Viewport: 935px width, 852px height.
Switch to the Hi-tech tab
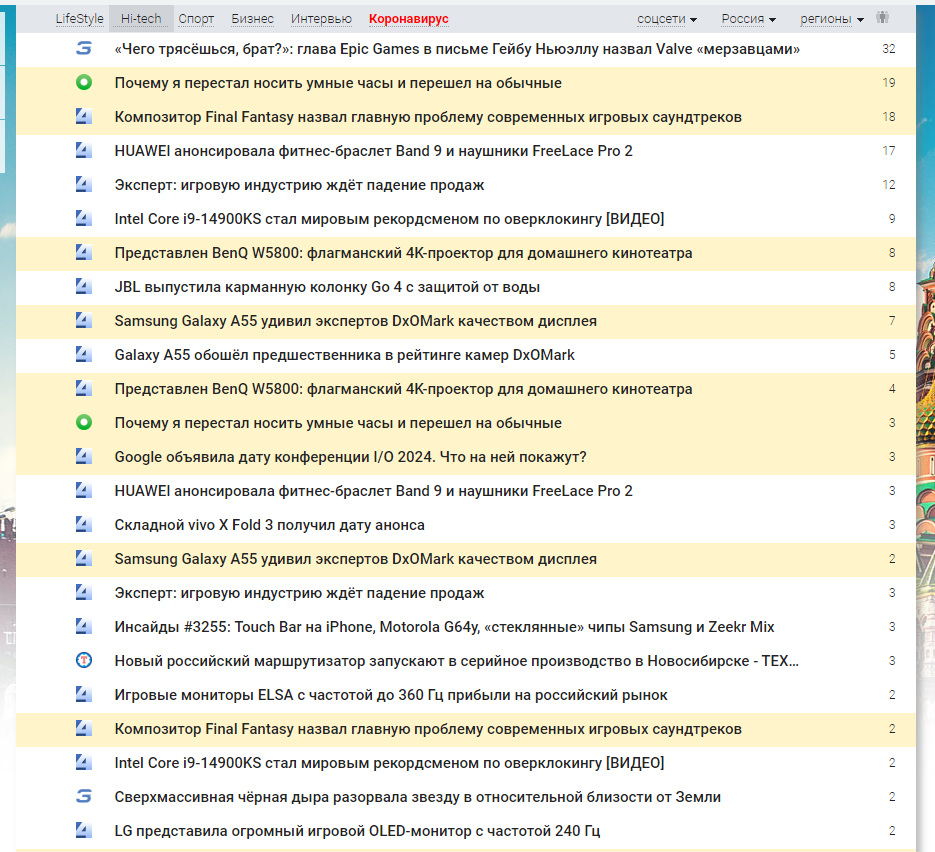(x=141, y=19)
